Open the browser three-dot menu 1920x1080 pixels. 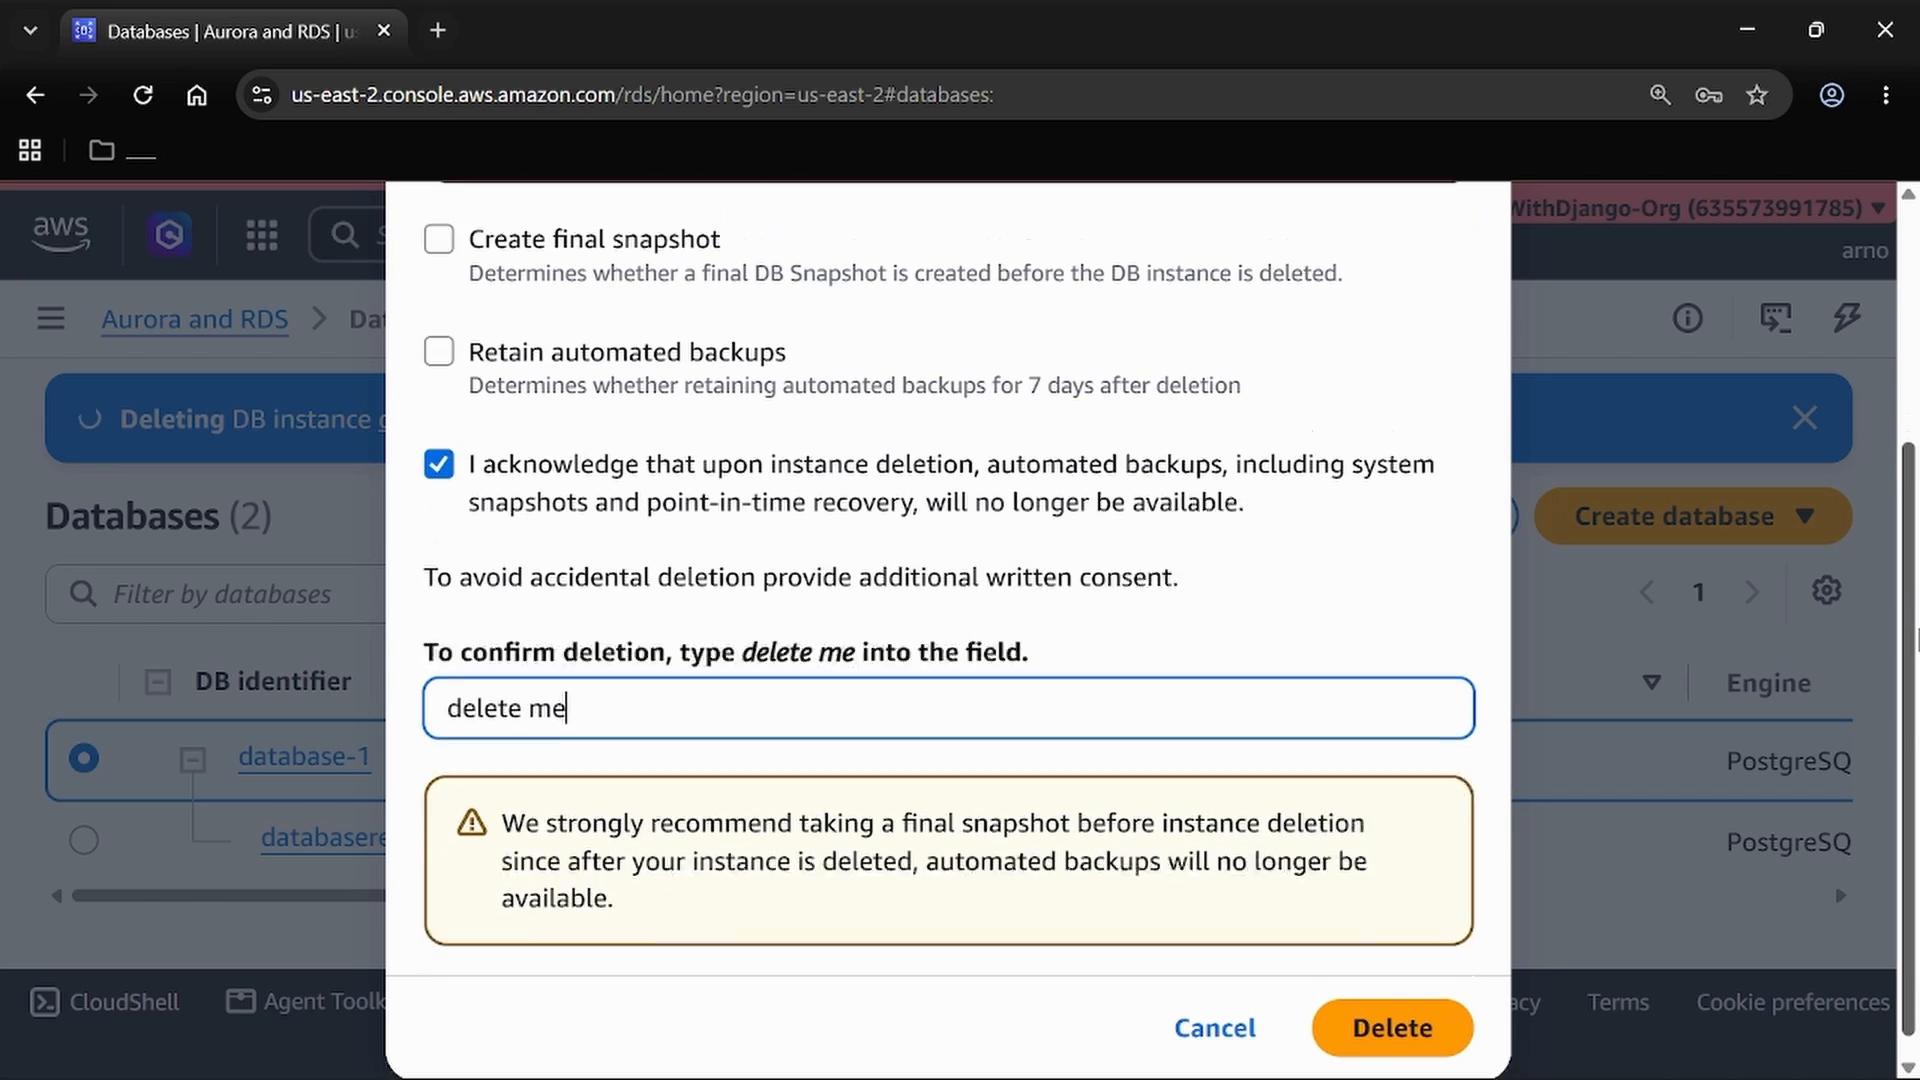pyautogui.click(x=1886, y=95)
